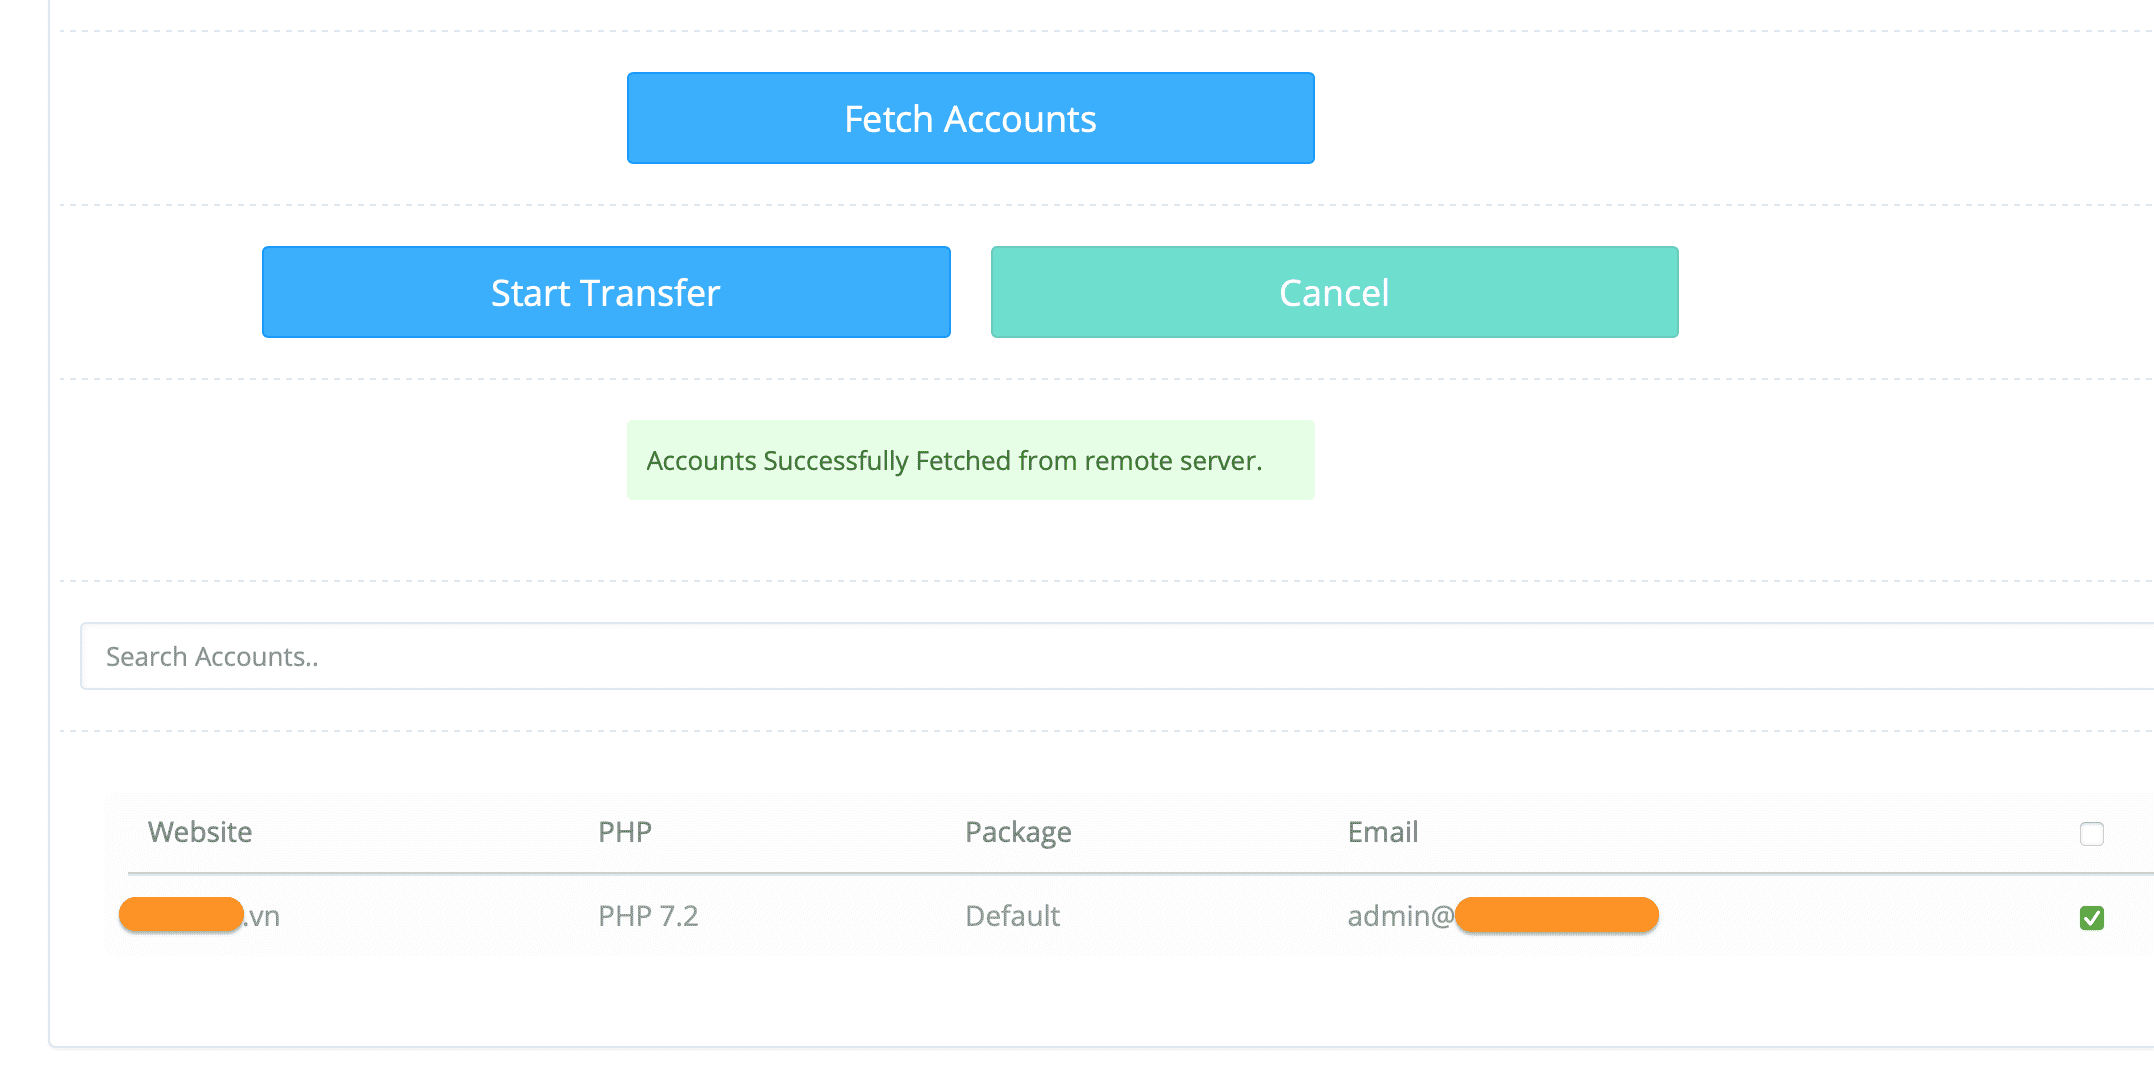Click the Email column header
Image resolution: width=2154 pixels, height=1066 pixels.
pyautogui.click(x=1382, y=832)
